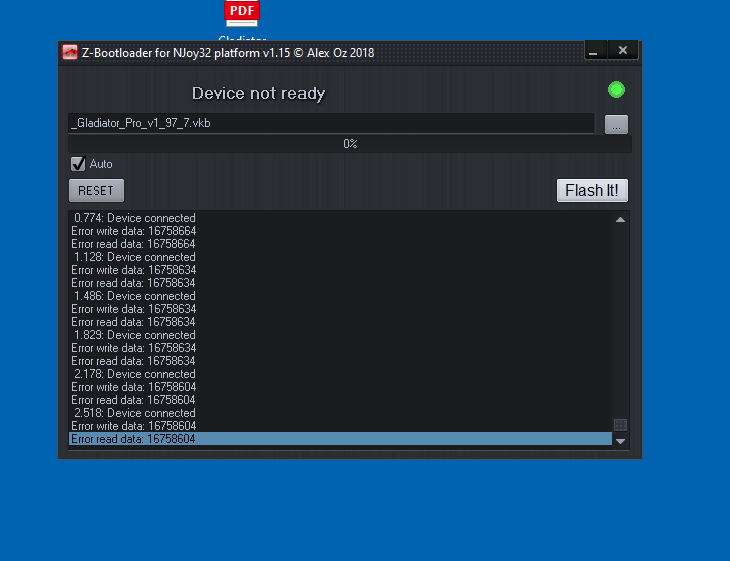
Task: Click the log scrollbar thumb
Action: (620, 425)
